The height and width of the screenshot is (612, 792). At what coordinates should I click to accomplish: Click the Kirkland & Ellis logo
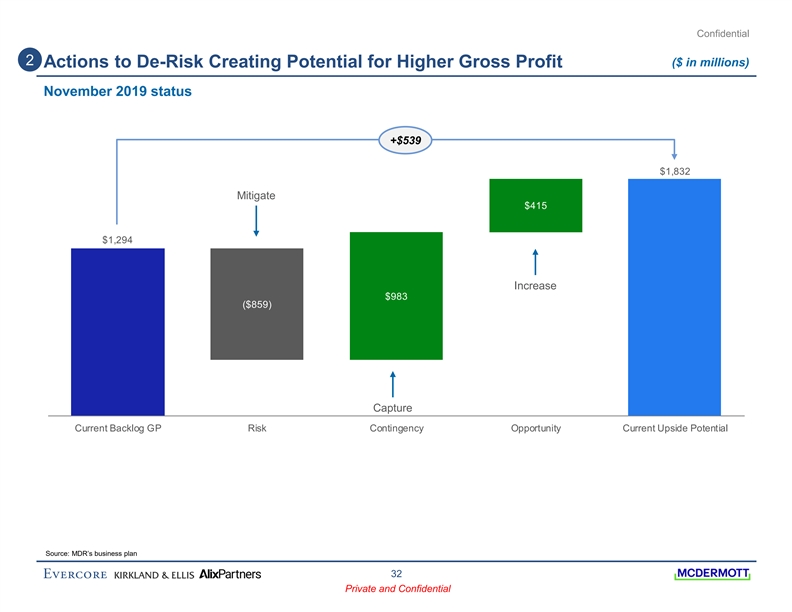(x=155, y=575)
